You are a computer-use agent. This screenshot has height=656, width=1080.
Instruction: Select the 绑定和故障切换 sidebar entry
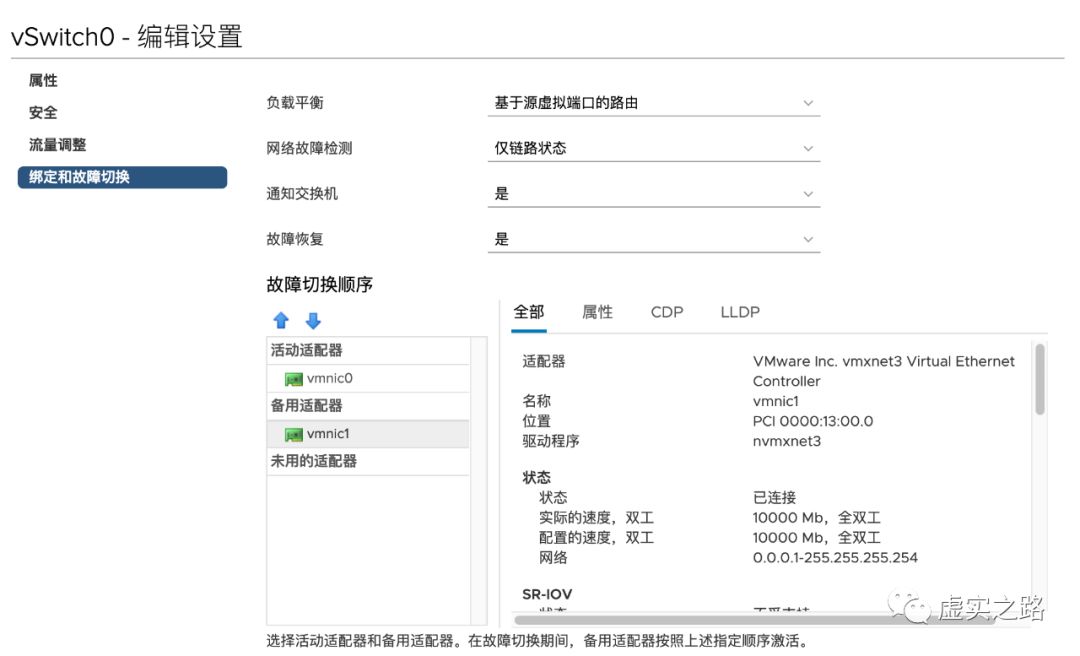coord(77,177)
